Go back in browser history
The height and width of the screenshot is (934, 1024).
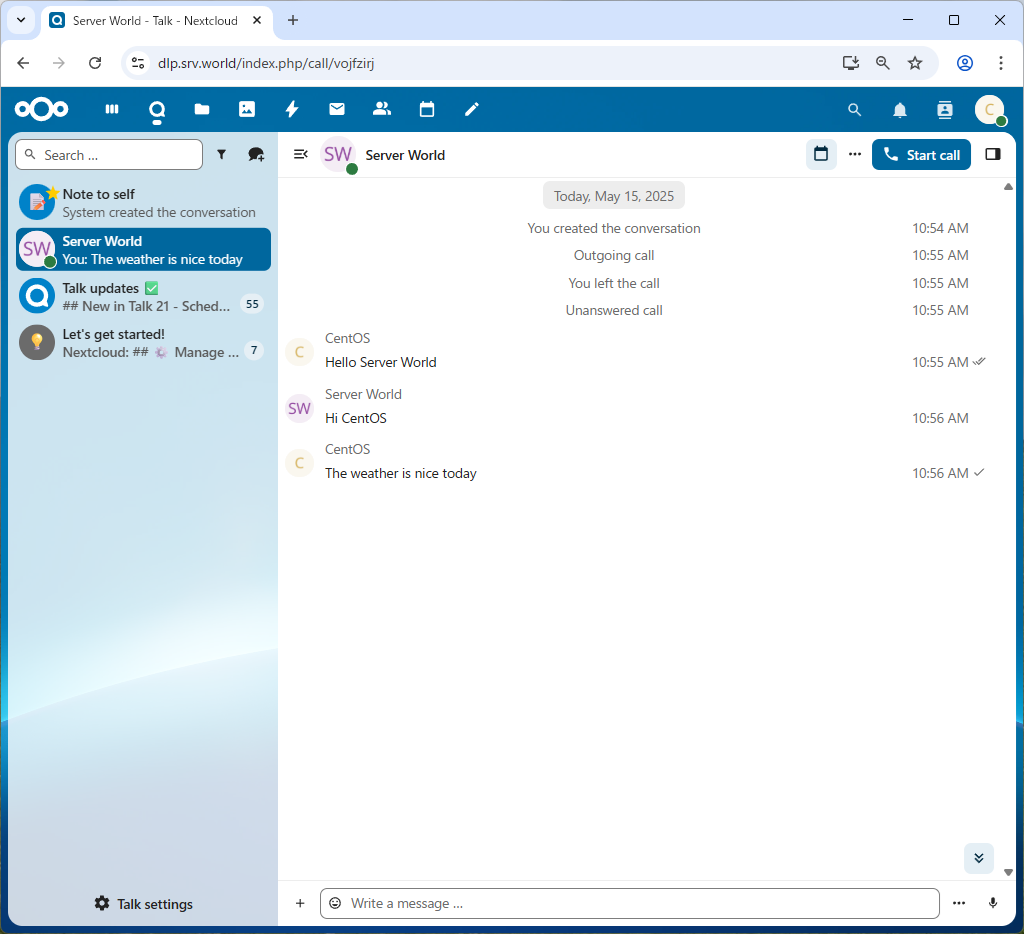coord(24,63)
